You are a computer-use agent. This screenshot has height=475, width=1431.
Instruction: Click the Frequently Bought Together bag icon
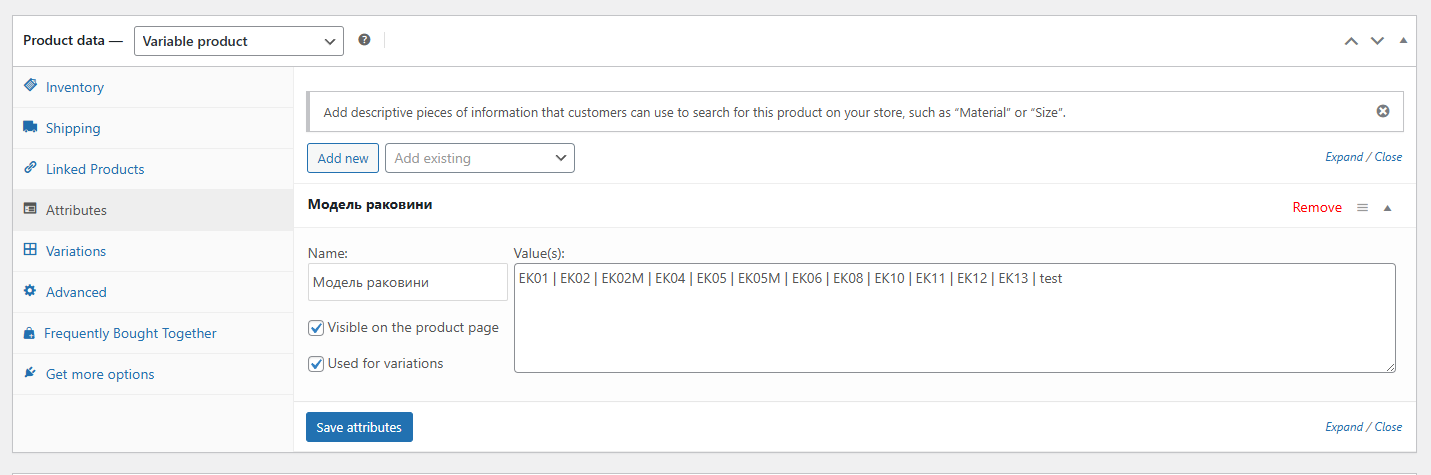(x=29, y=333)
